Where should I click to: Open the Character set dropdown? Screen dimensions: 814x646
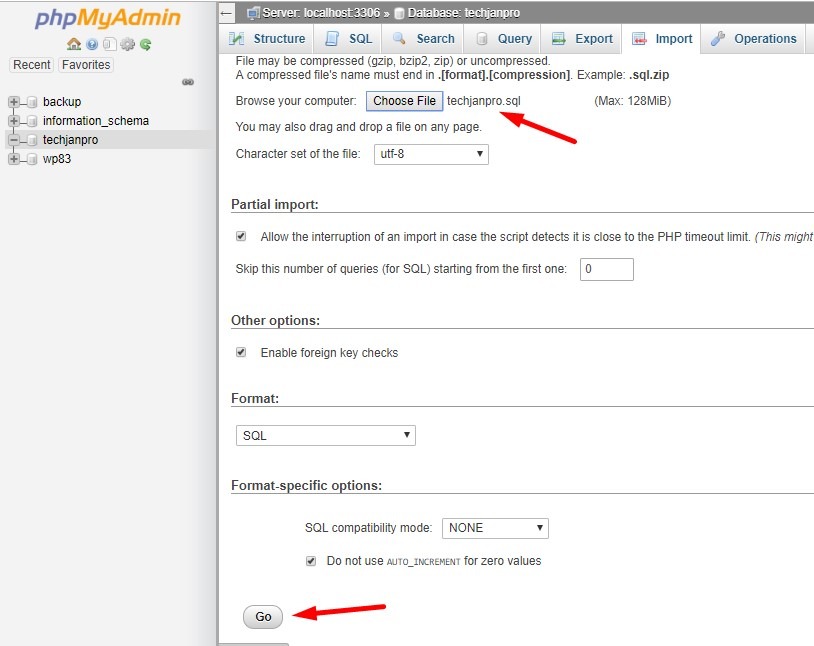[430, 154]
